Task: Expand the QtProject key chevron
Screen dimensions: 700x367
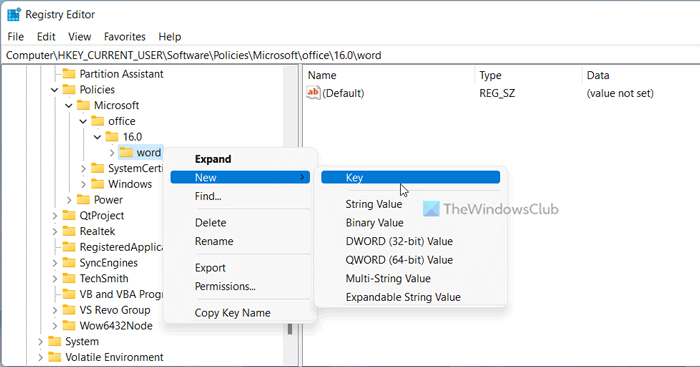Action: [55, 216]
